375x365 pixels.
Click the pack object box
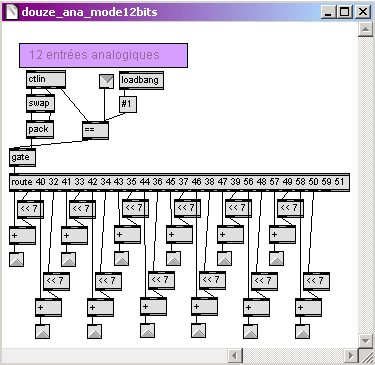[40, 129]
